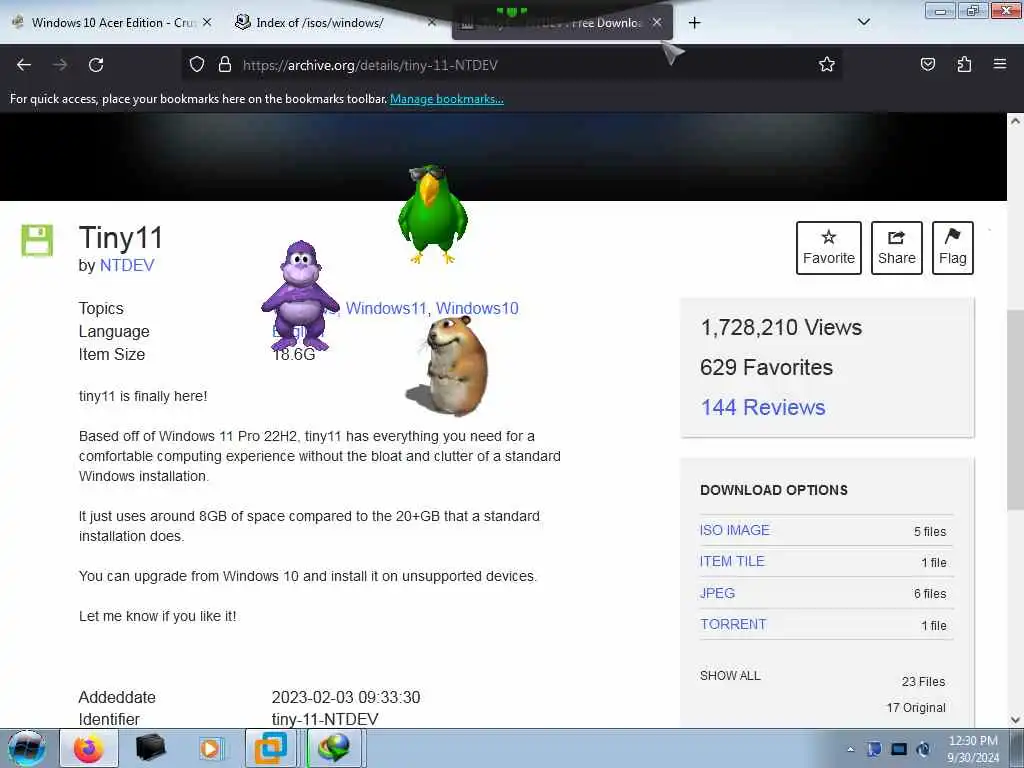Open volume tray icon
This screenshot has height=768, width=1024.
point(923,749)
